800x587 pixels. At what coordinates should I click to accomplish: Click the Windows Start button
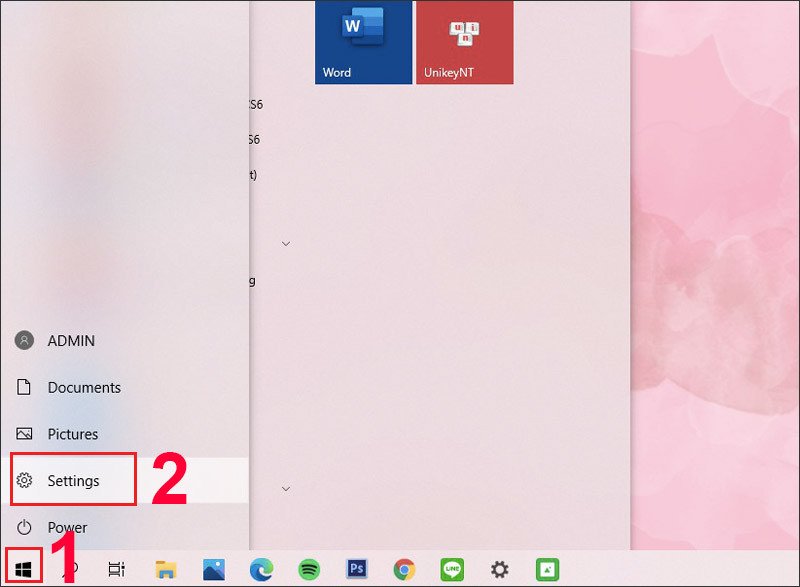point(22,570)
